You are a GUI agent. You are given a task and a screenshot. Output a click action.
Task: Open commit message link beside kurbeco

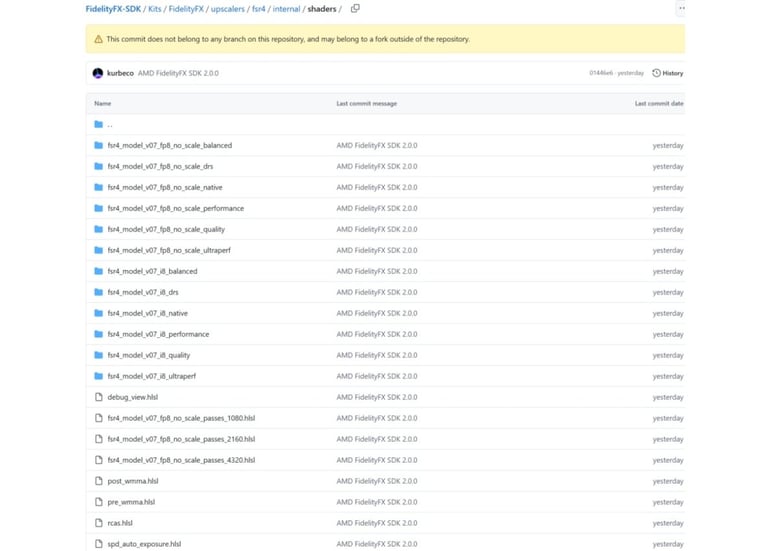[178, 73]
